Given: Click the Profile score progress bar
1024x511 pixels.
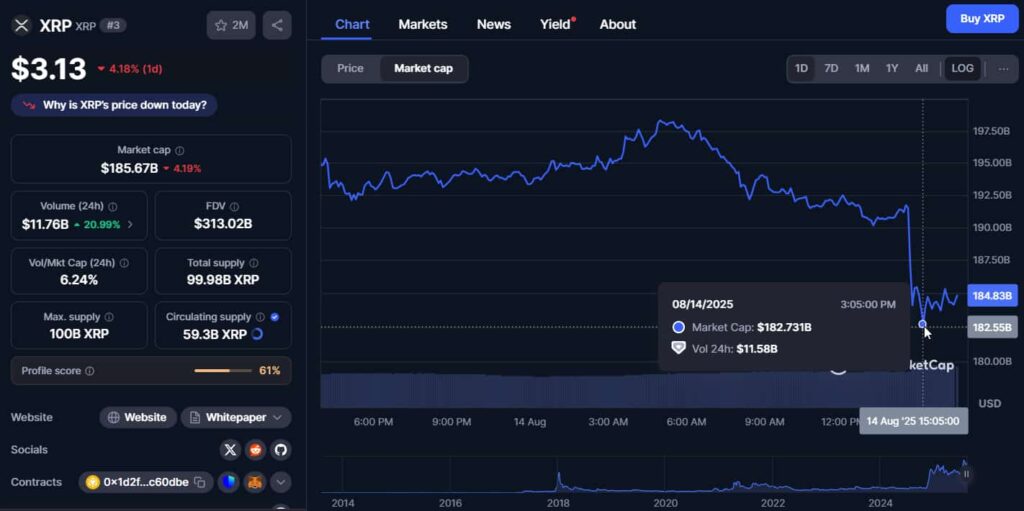Looking at the screenshot, I should [223, 371].
